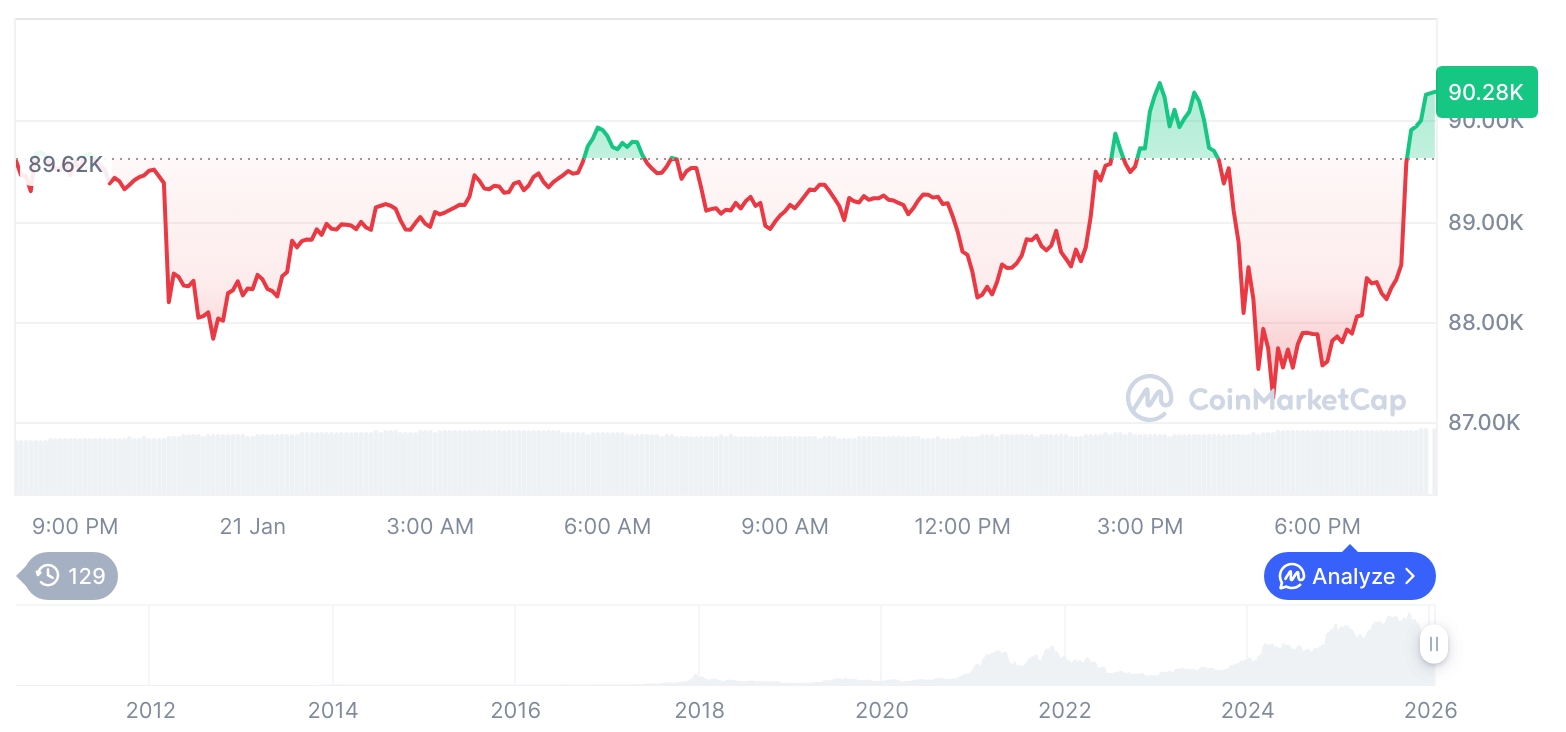The width and height of the screenshot is (1566, 732).
Task: Click the chevron arrow on the Analyze button
Action: [1411, 577]
